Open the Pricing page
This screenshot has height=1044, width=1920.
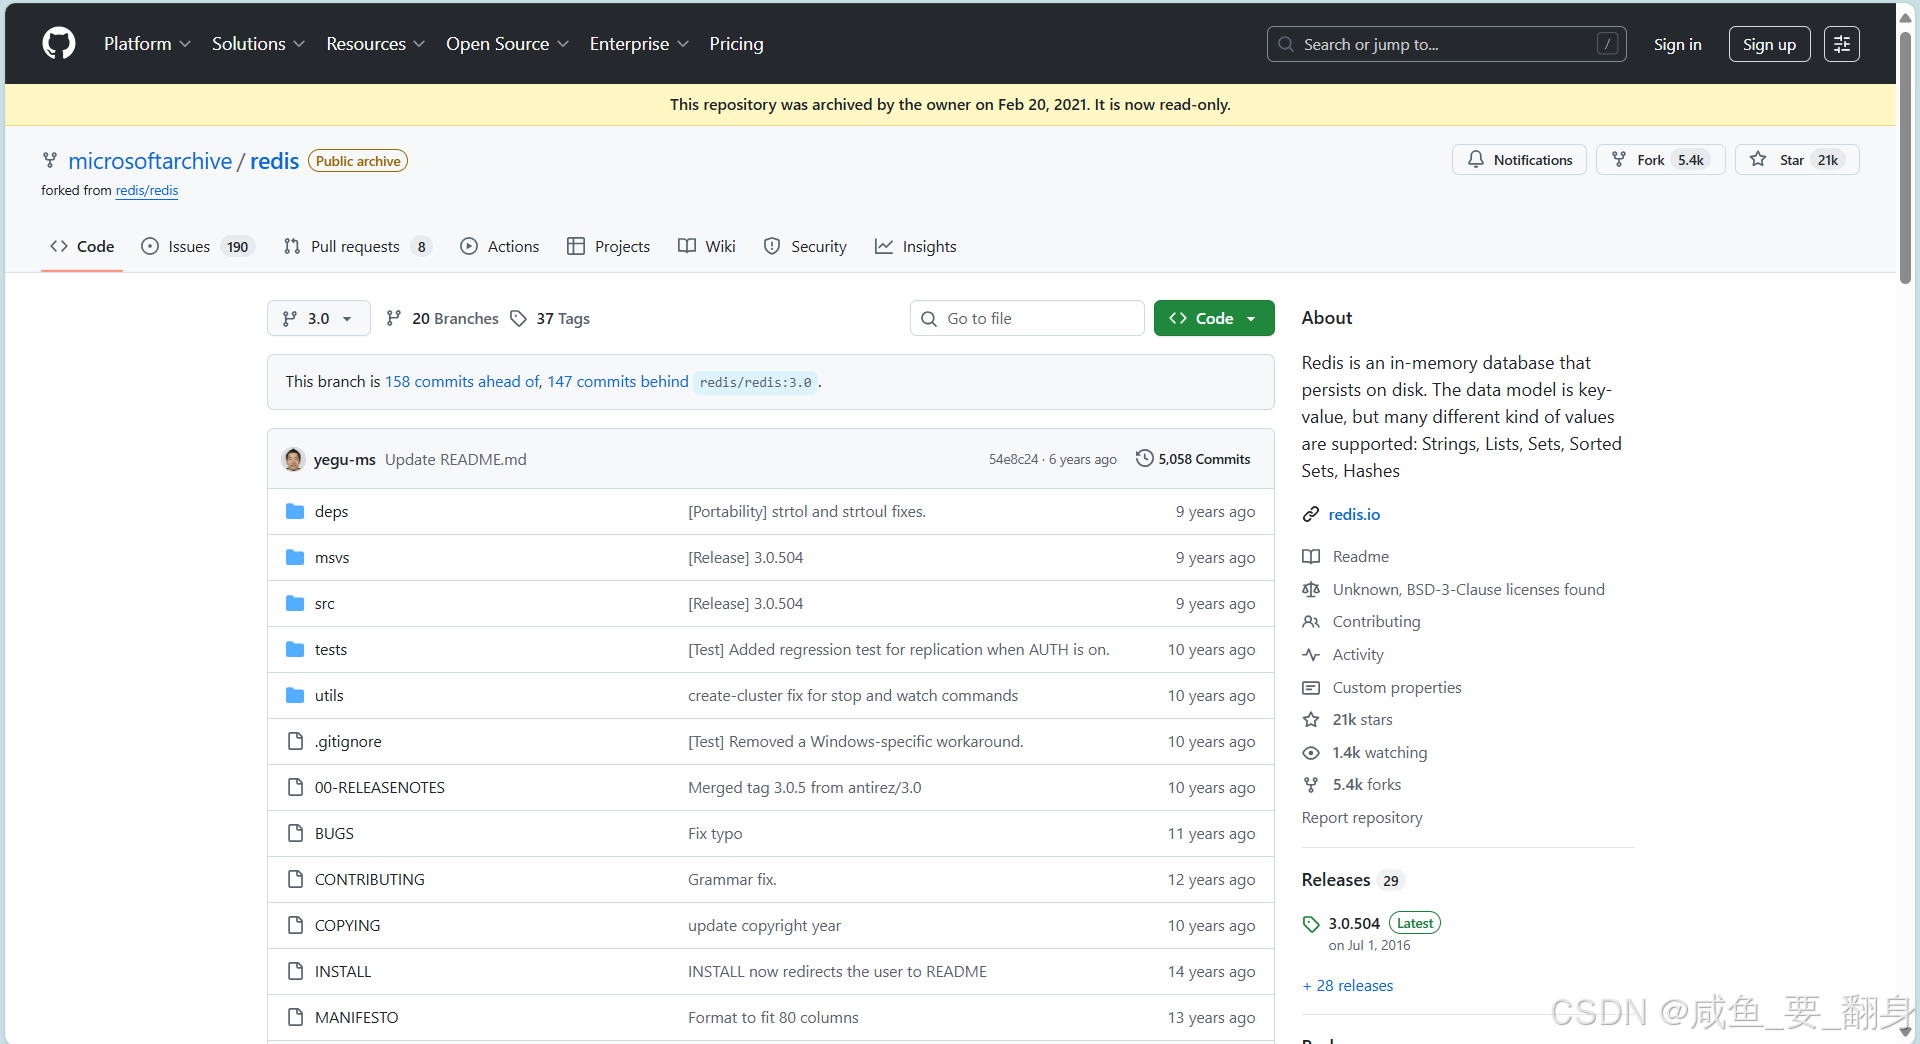point(736,44)
